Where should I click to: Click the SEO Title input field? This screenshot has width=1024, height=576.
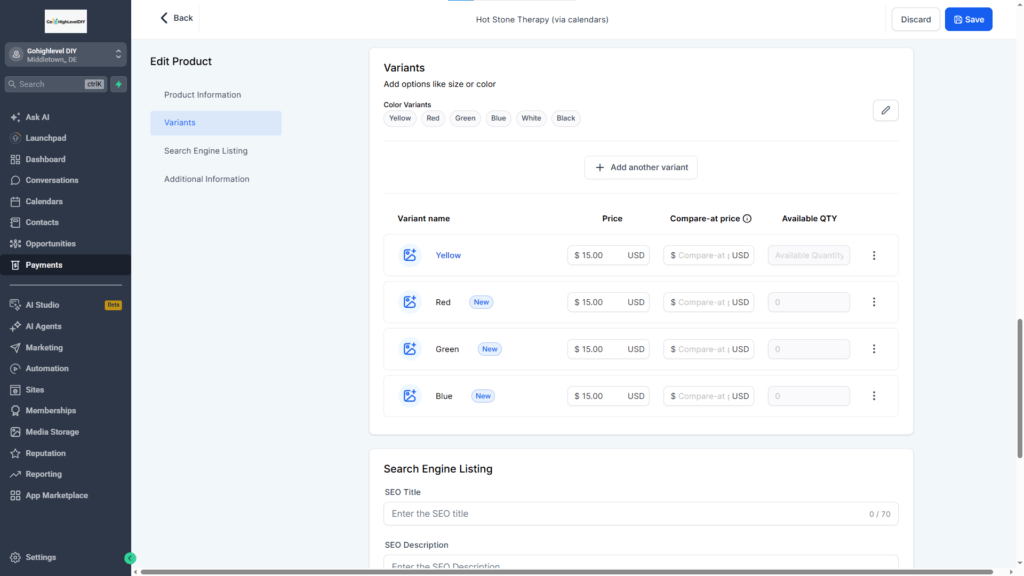click(x=641, y=514)
